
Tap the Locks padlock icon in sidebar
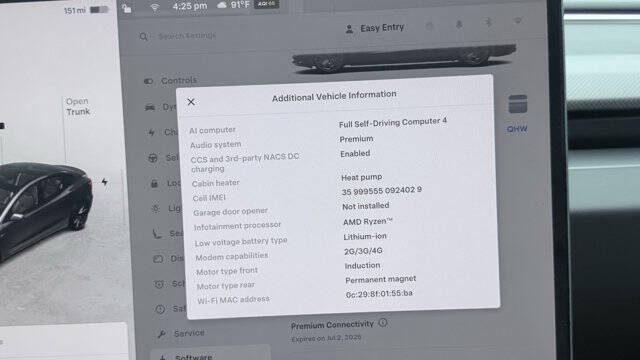[x=154, y=183]
